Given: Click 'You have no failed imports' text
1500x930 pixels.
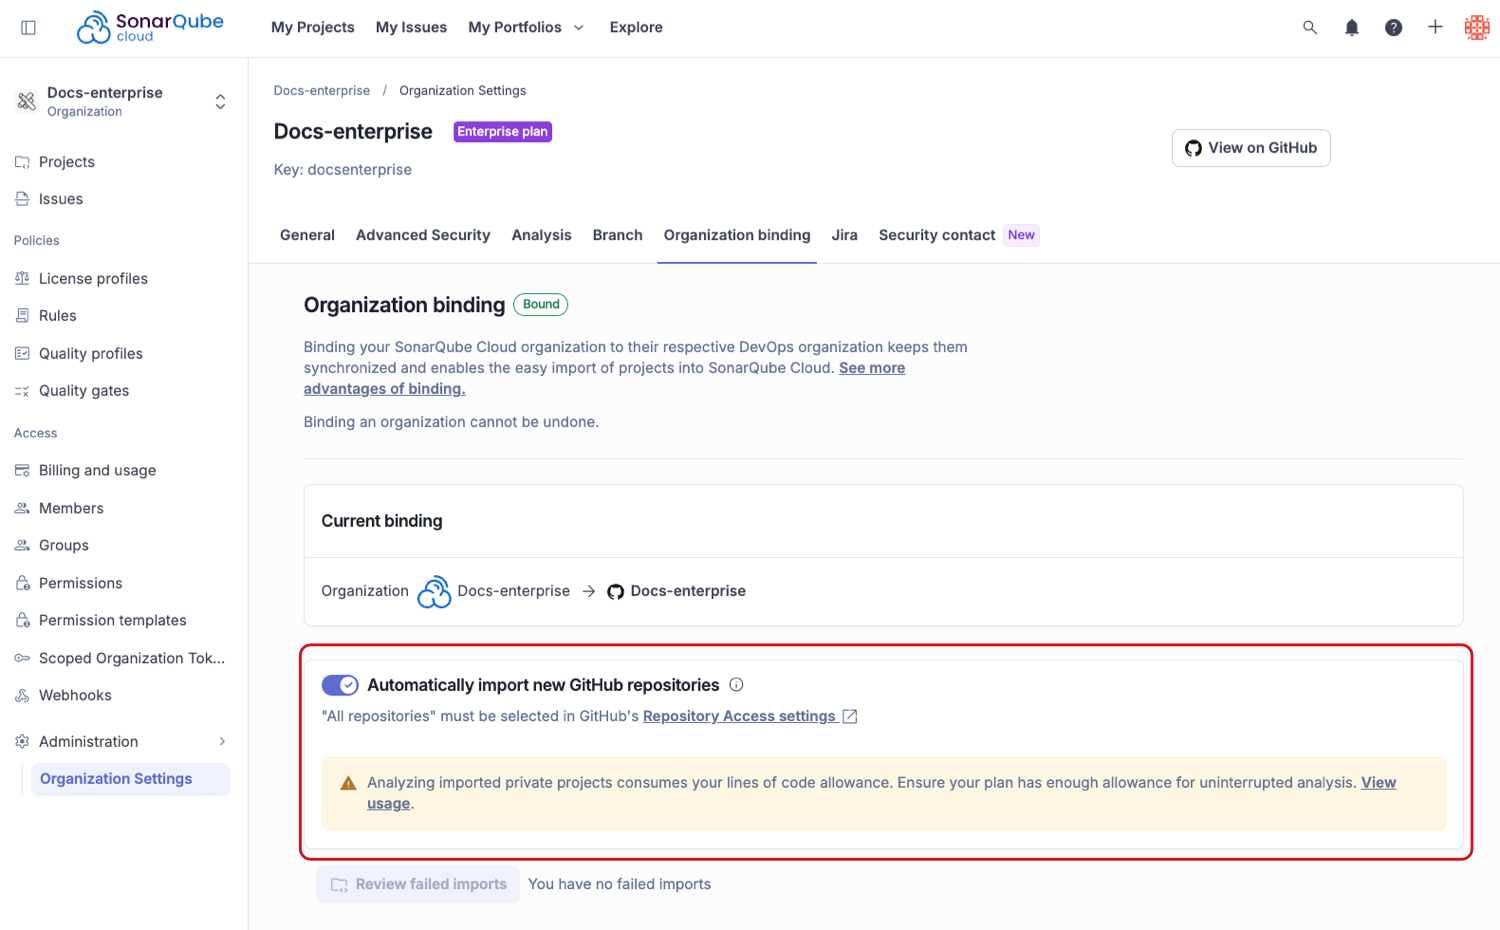Looking at the screenshot, I should [x=619, y=884].
